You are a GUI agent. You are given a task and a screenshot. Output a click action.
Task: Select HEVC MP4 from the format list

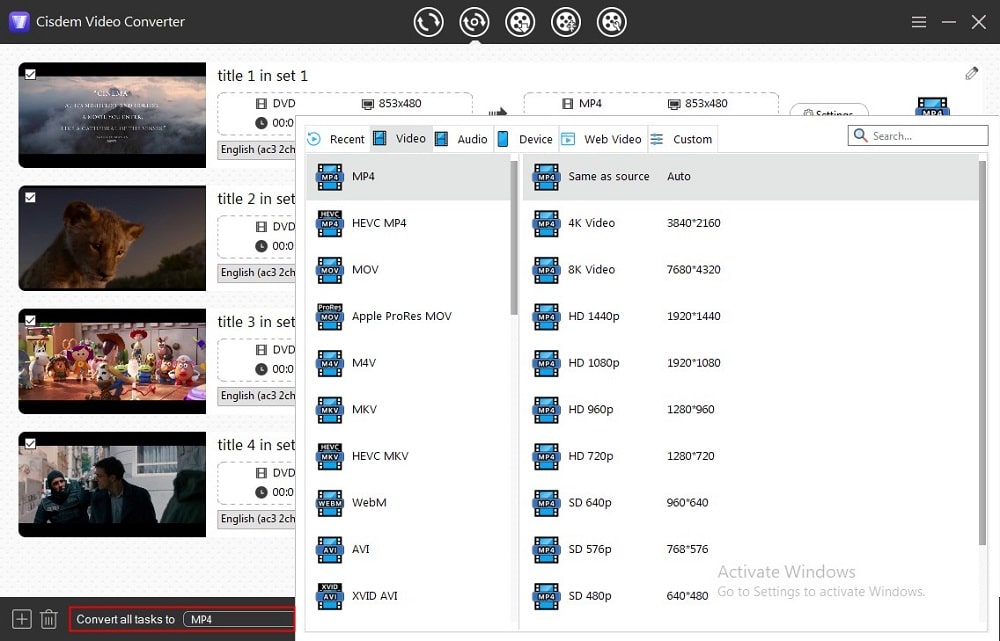click(380, 223)
